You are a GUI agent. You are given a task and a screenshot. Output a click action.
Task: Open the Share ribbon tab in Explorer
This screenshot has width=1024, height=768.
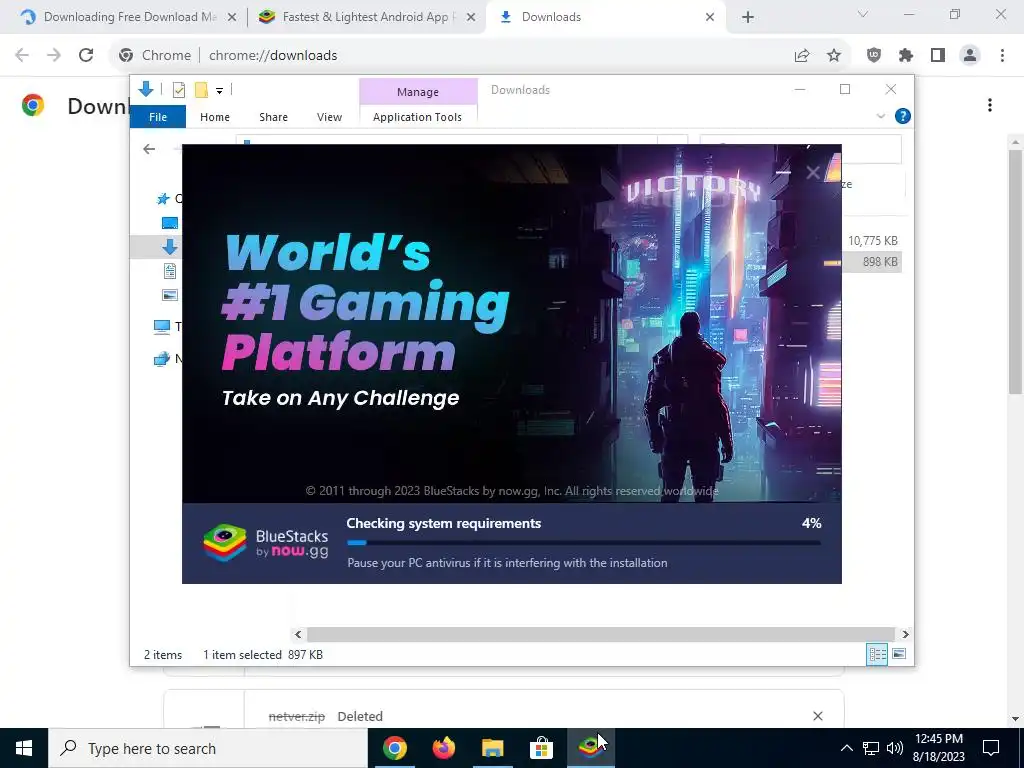click(273, 117)
